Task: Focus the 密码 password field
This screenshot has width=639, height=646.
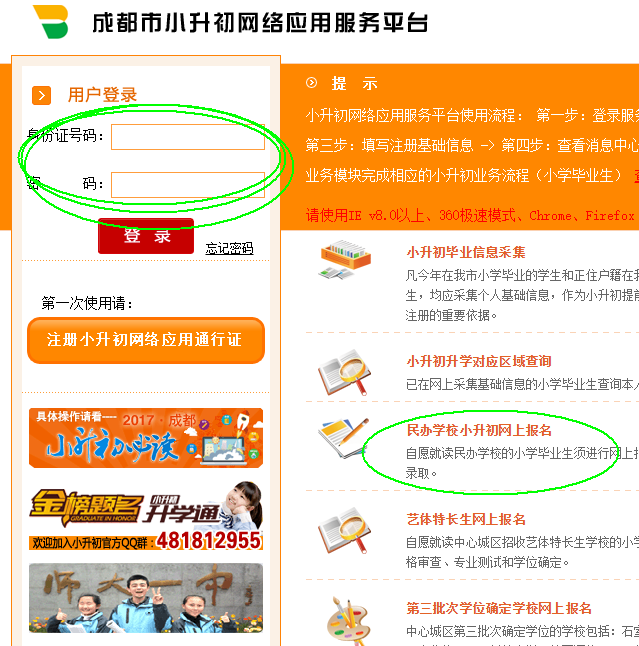Action: pos(188,185)
